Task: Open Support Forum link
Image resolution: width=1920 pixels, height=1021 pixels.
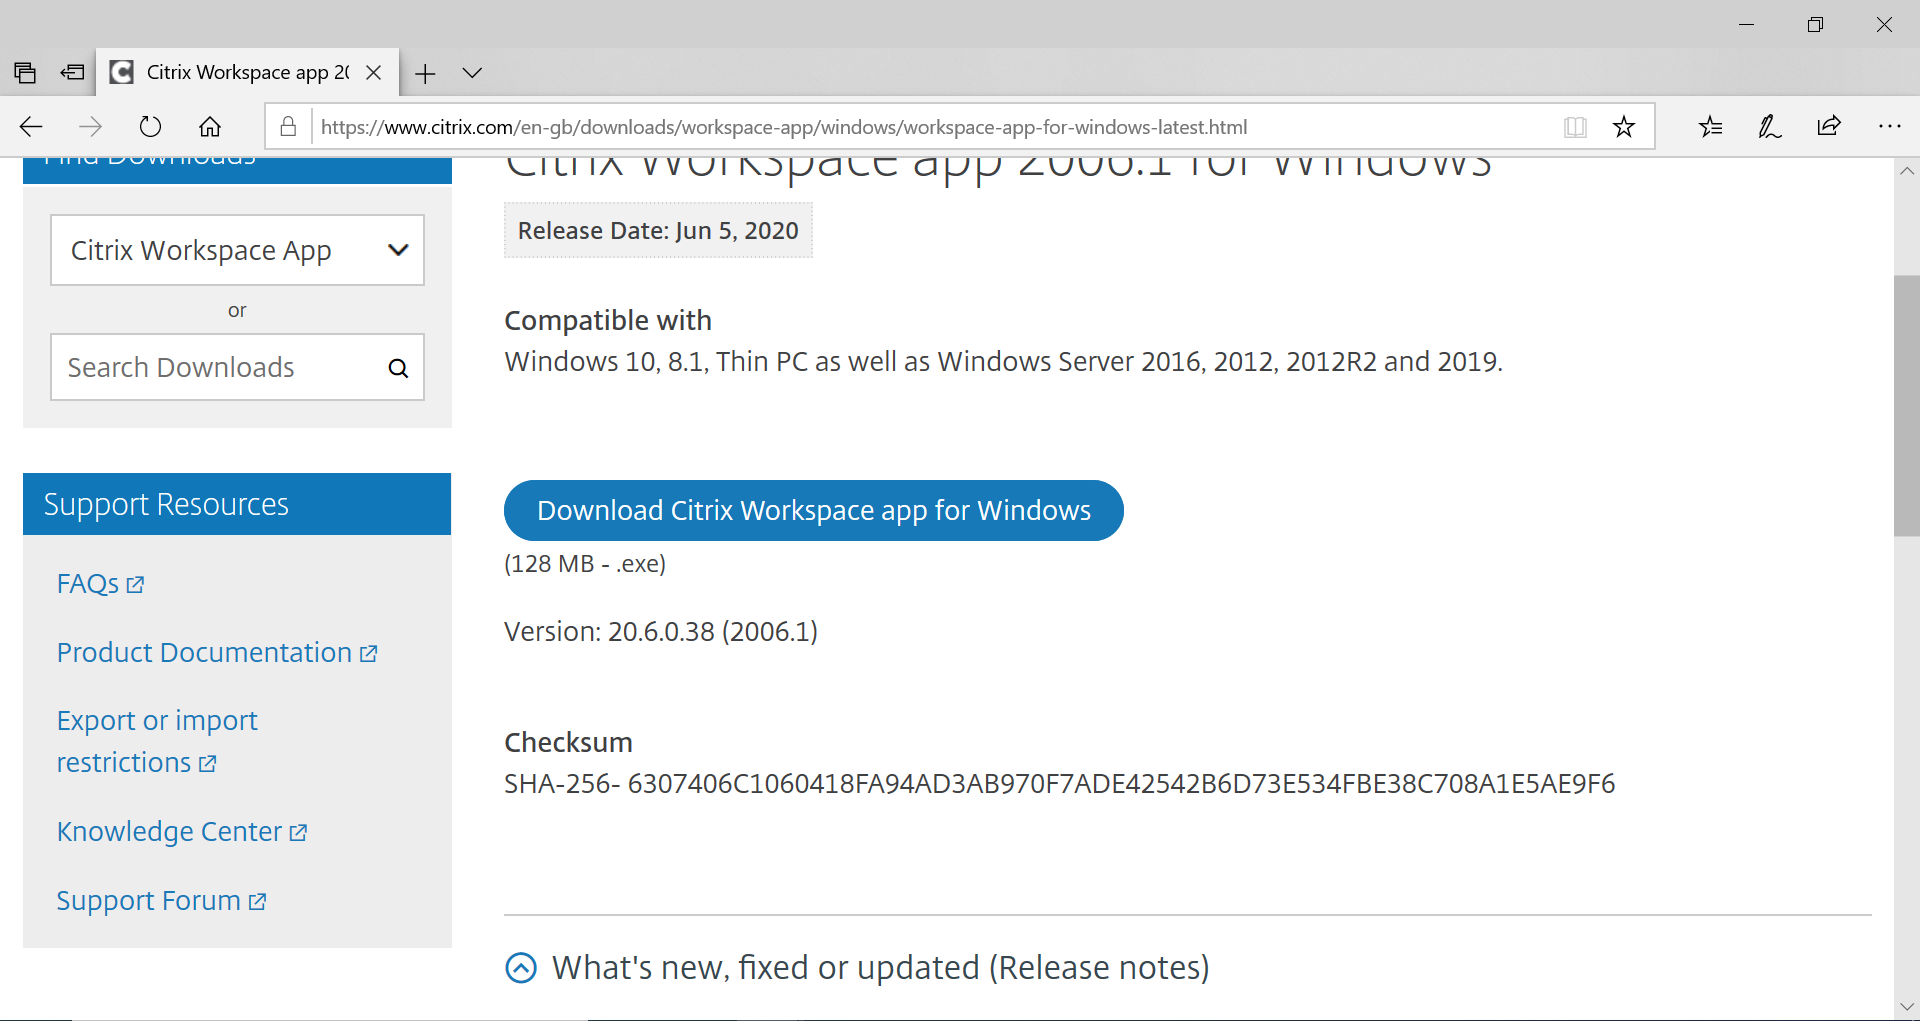Action: coord(161,901)
